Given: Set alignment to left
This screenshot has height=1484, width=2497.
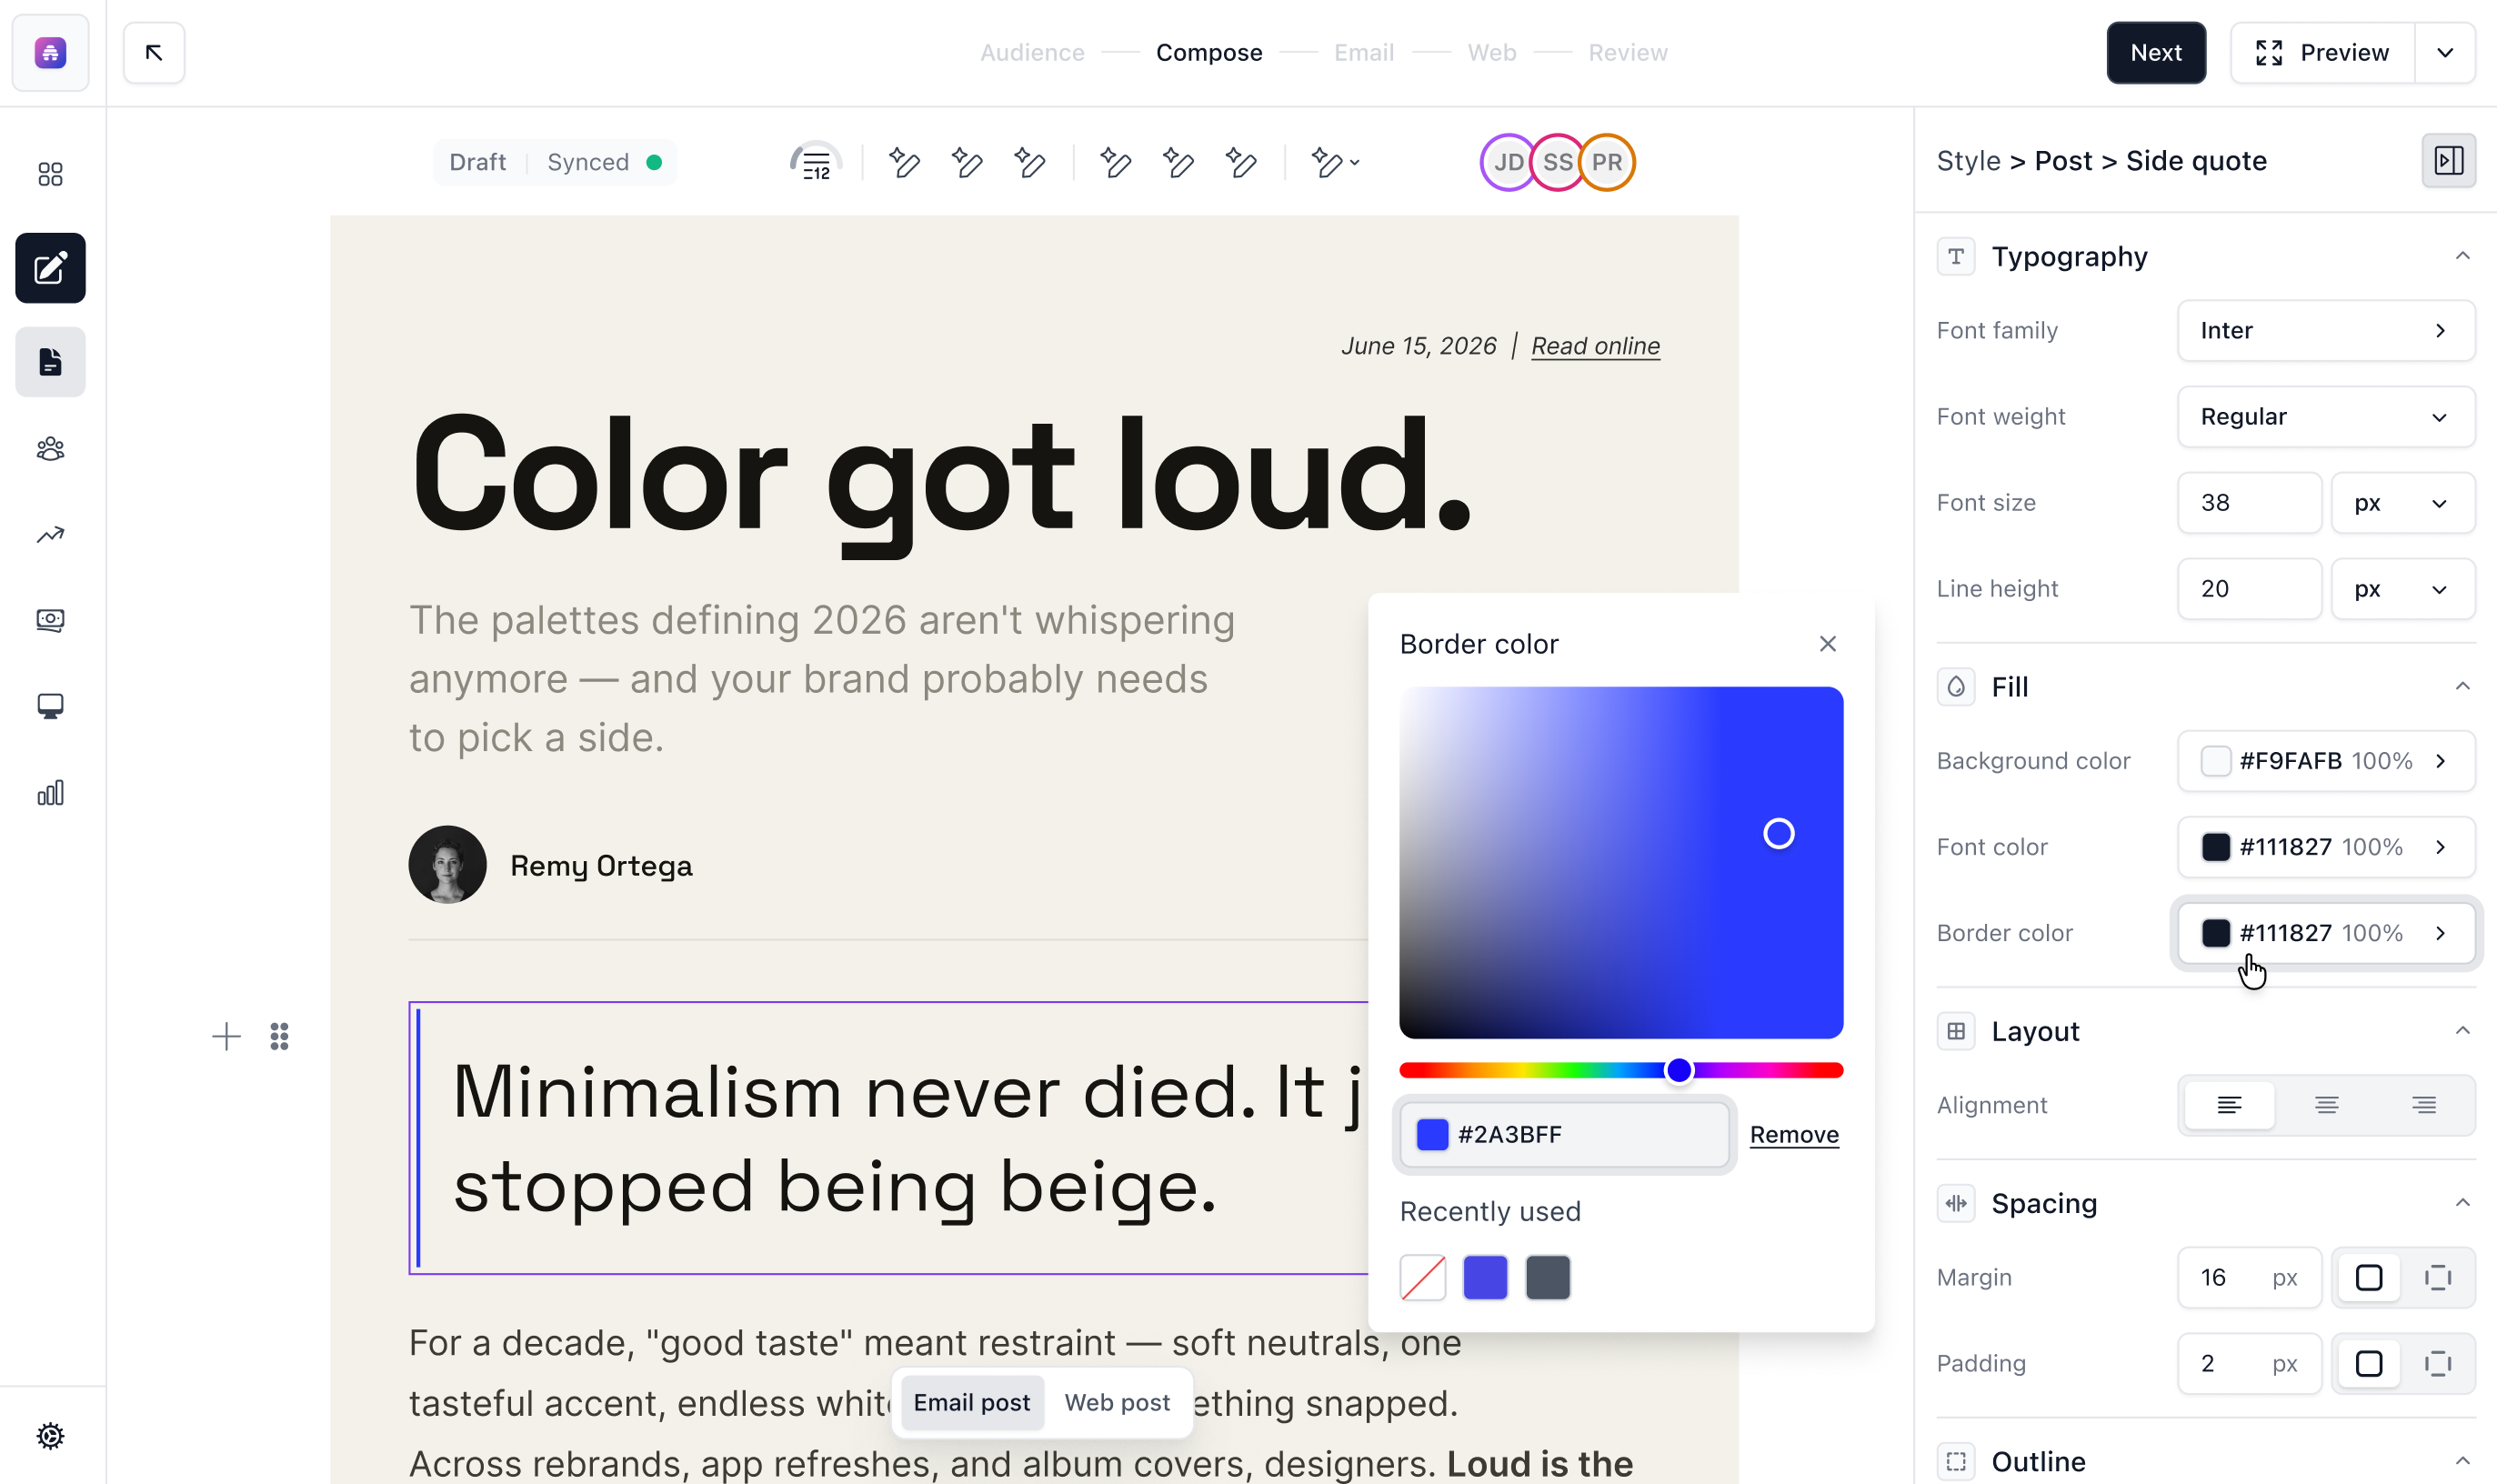Looking at the screenshot, I should tap(2229, 1105).
